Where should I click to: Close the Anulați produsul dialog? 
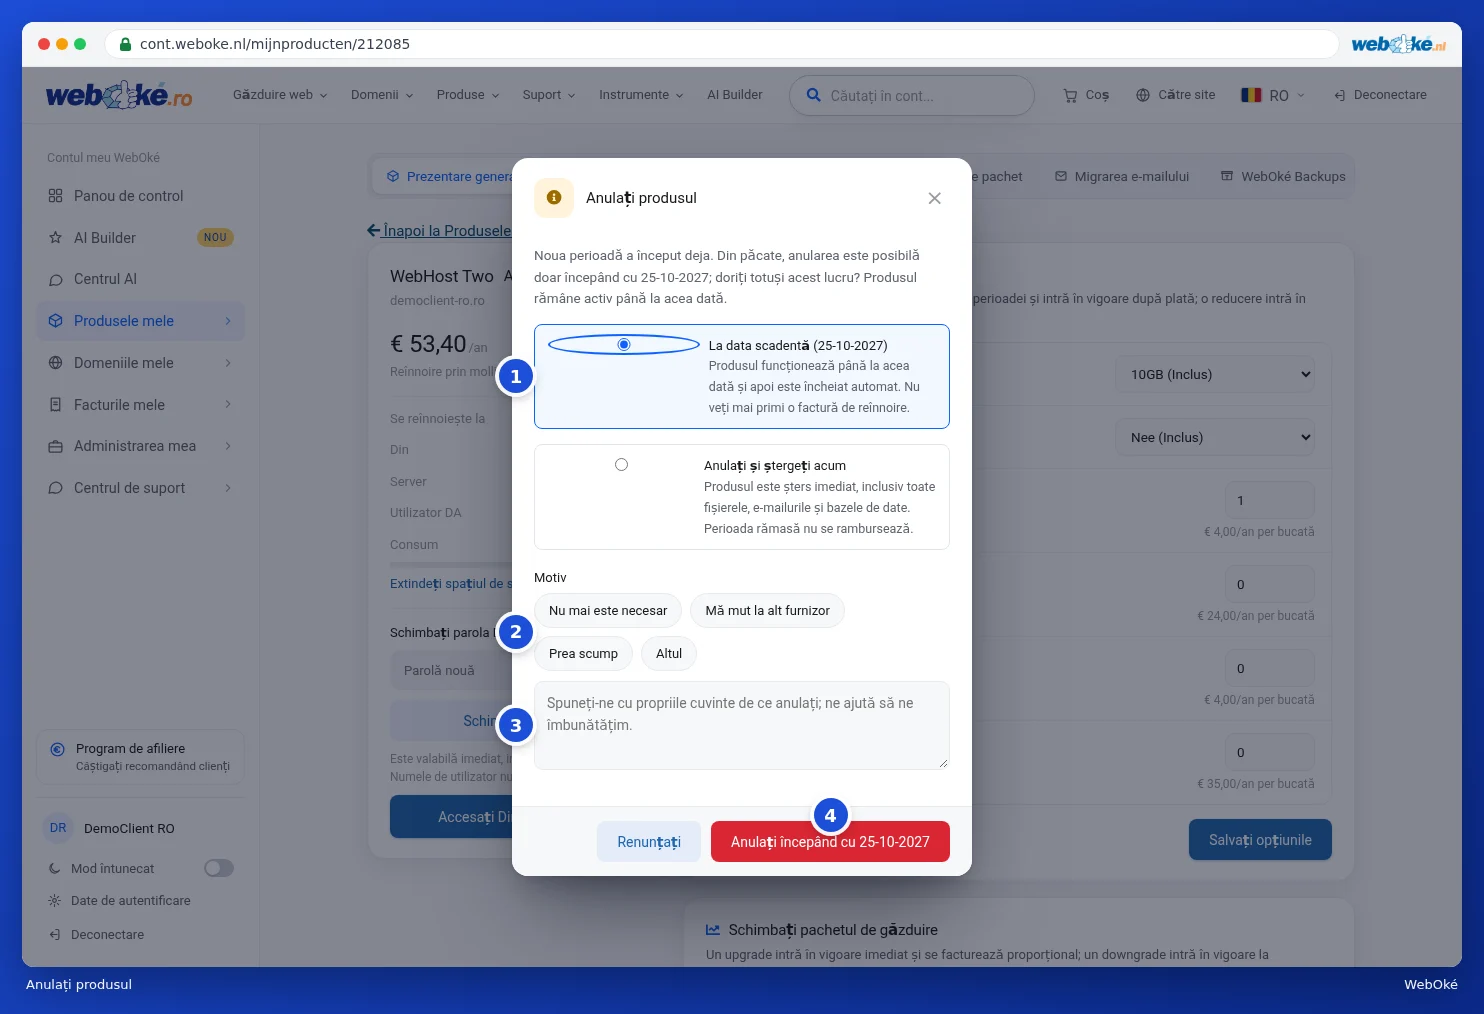click(934, 198)
